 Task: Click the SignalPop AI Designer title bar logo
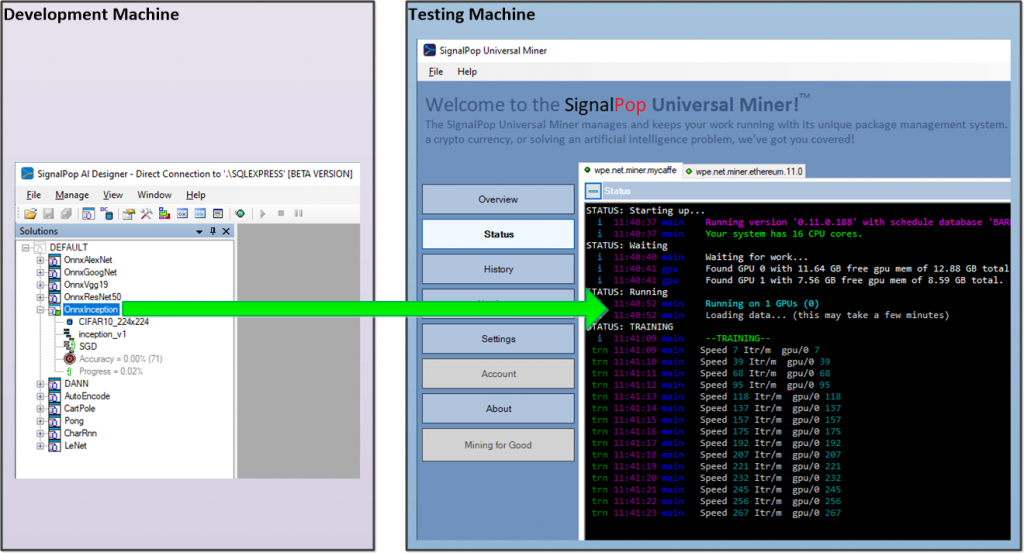point(27,174)
